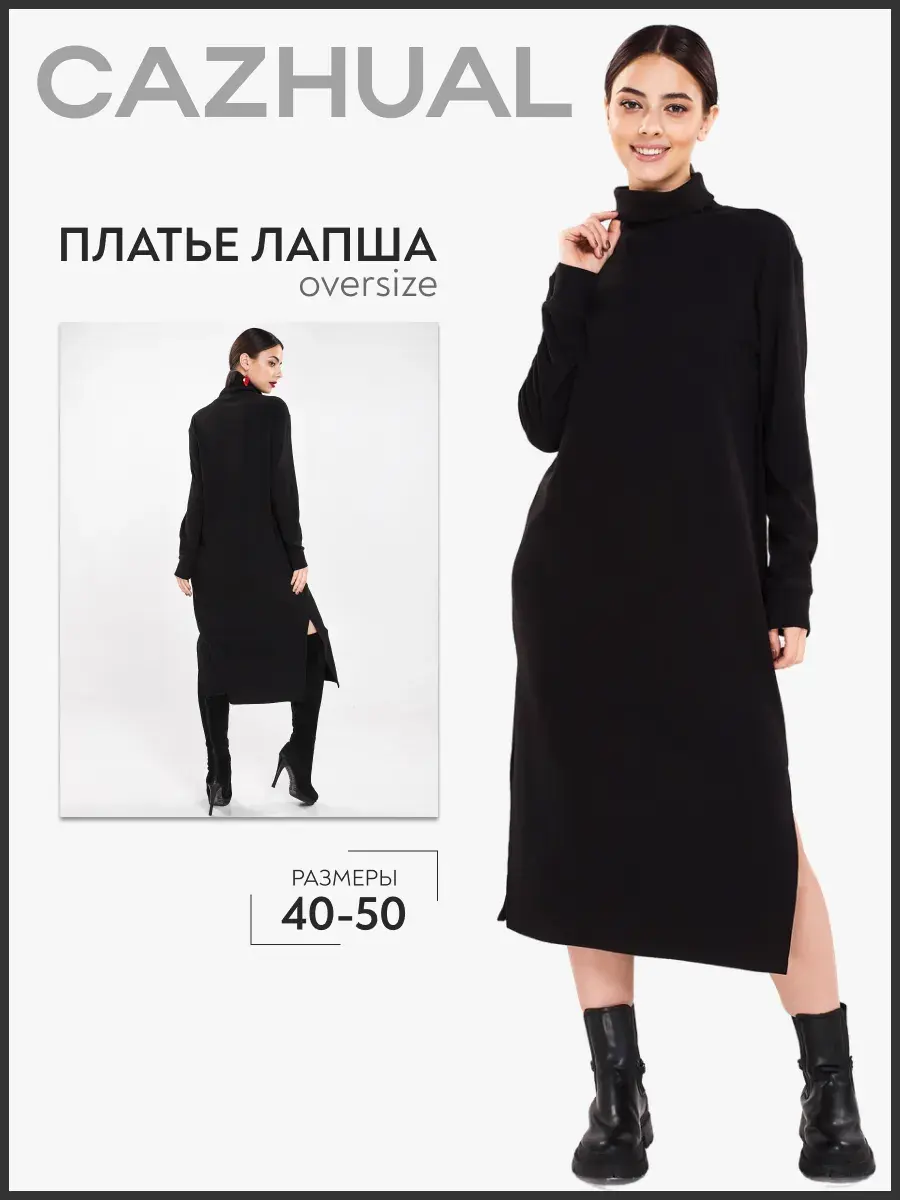Select the 40-50 size range text
The height and width of the screenshot is (1200, 900).
coord(344,915)
